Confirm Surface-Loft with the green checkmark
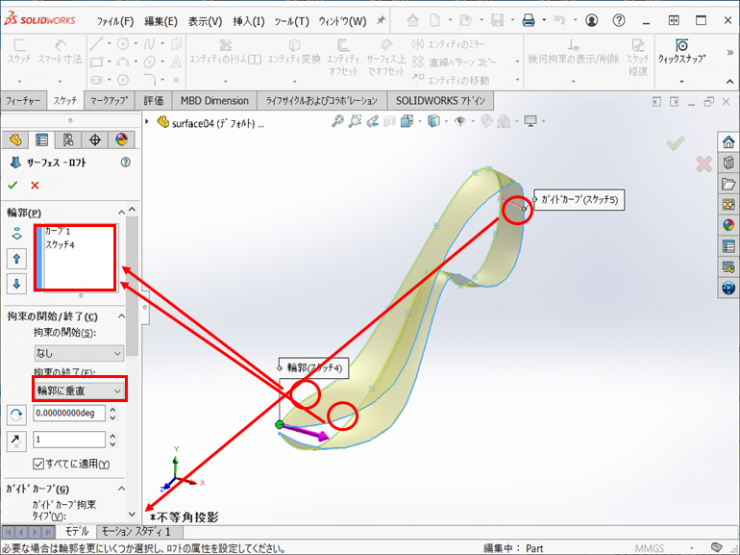 [x=13, y=185]
